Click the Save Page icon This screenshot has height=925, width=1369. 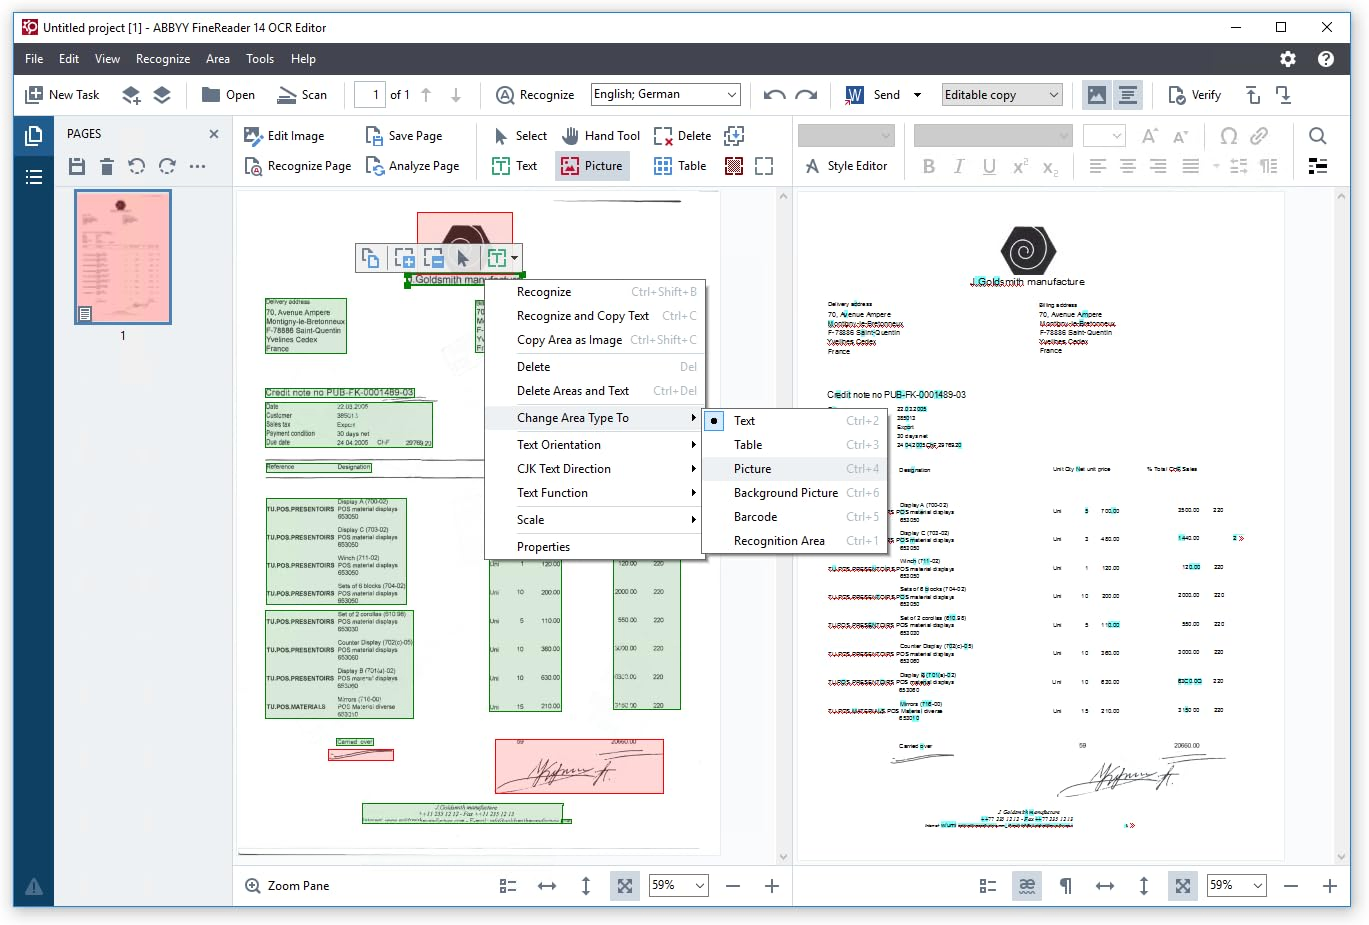click(374, 136)
